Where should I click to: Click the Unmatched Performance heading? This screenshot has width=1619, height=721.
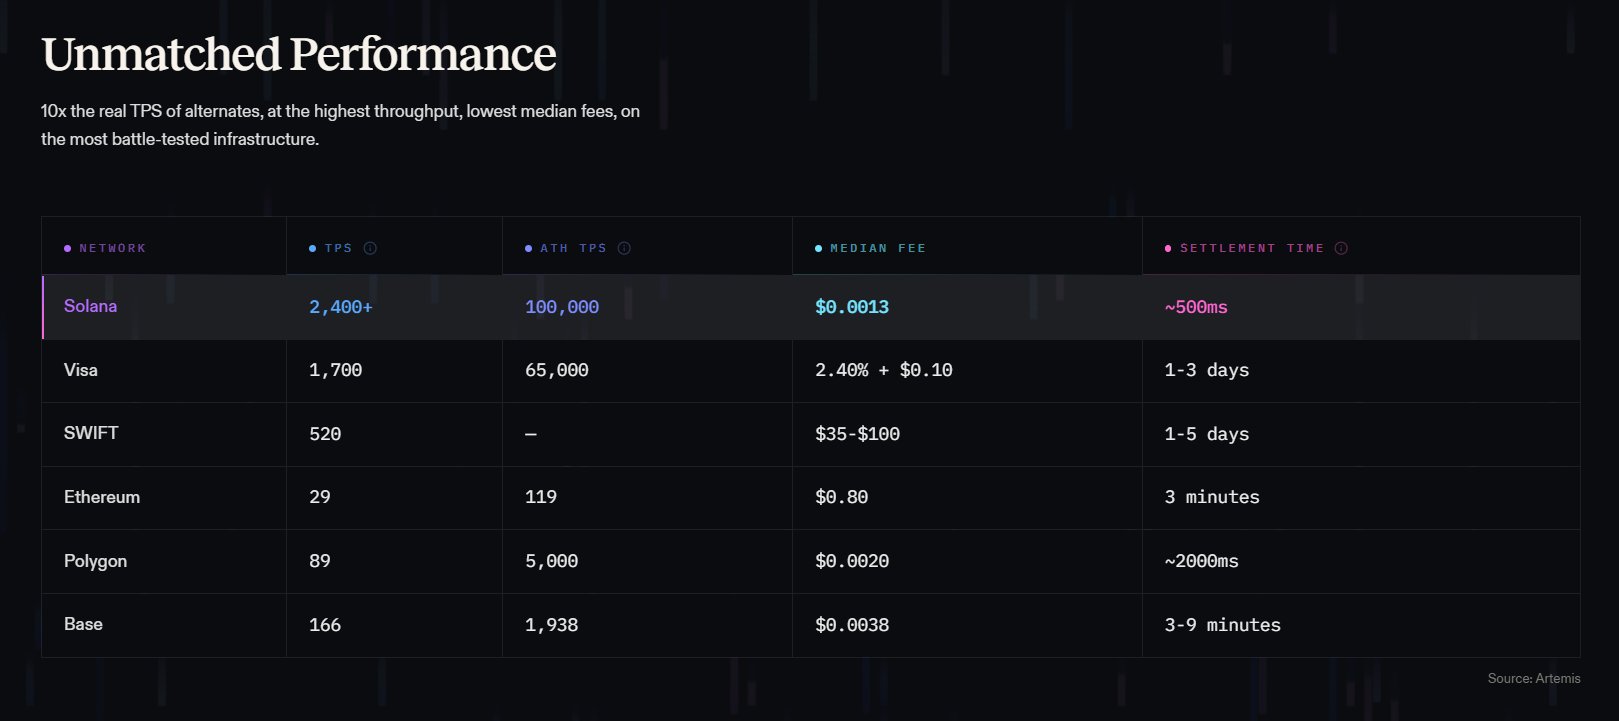pyautogui.click(x=298, y=54)
